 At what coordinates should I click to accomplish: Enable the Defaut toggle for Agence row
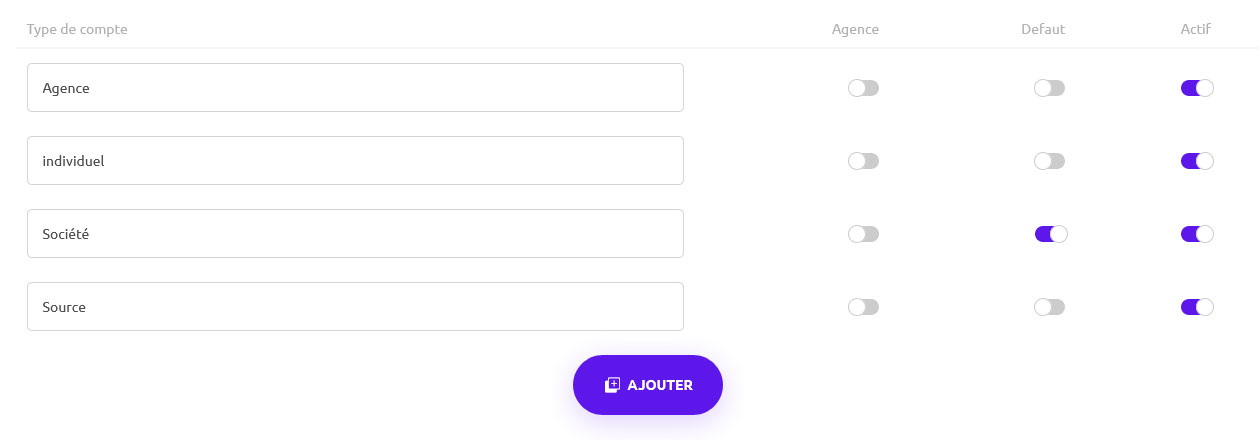[x=1049, y=88]
